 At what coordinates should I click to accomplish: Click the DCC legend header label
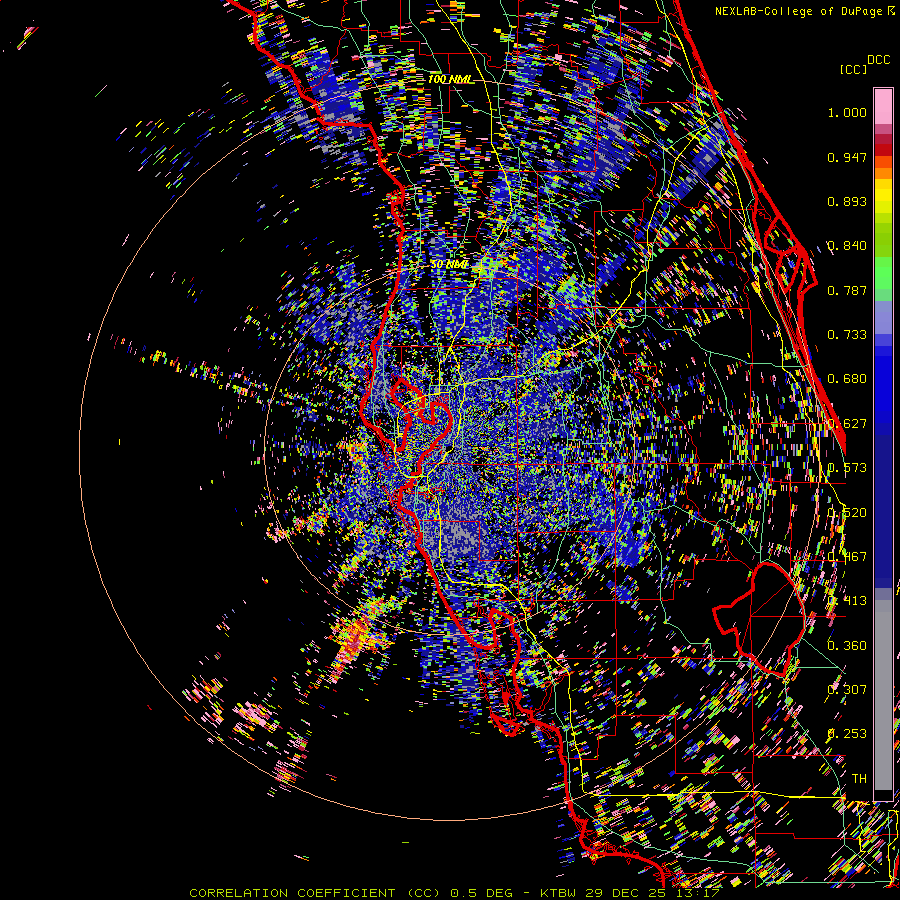[878, 59]
